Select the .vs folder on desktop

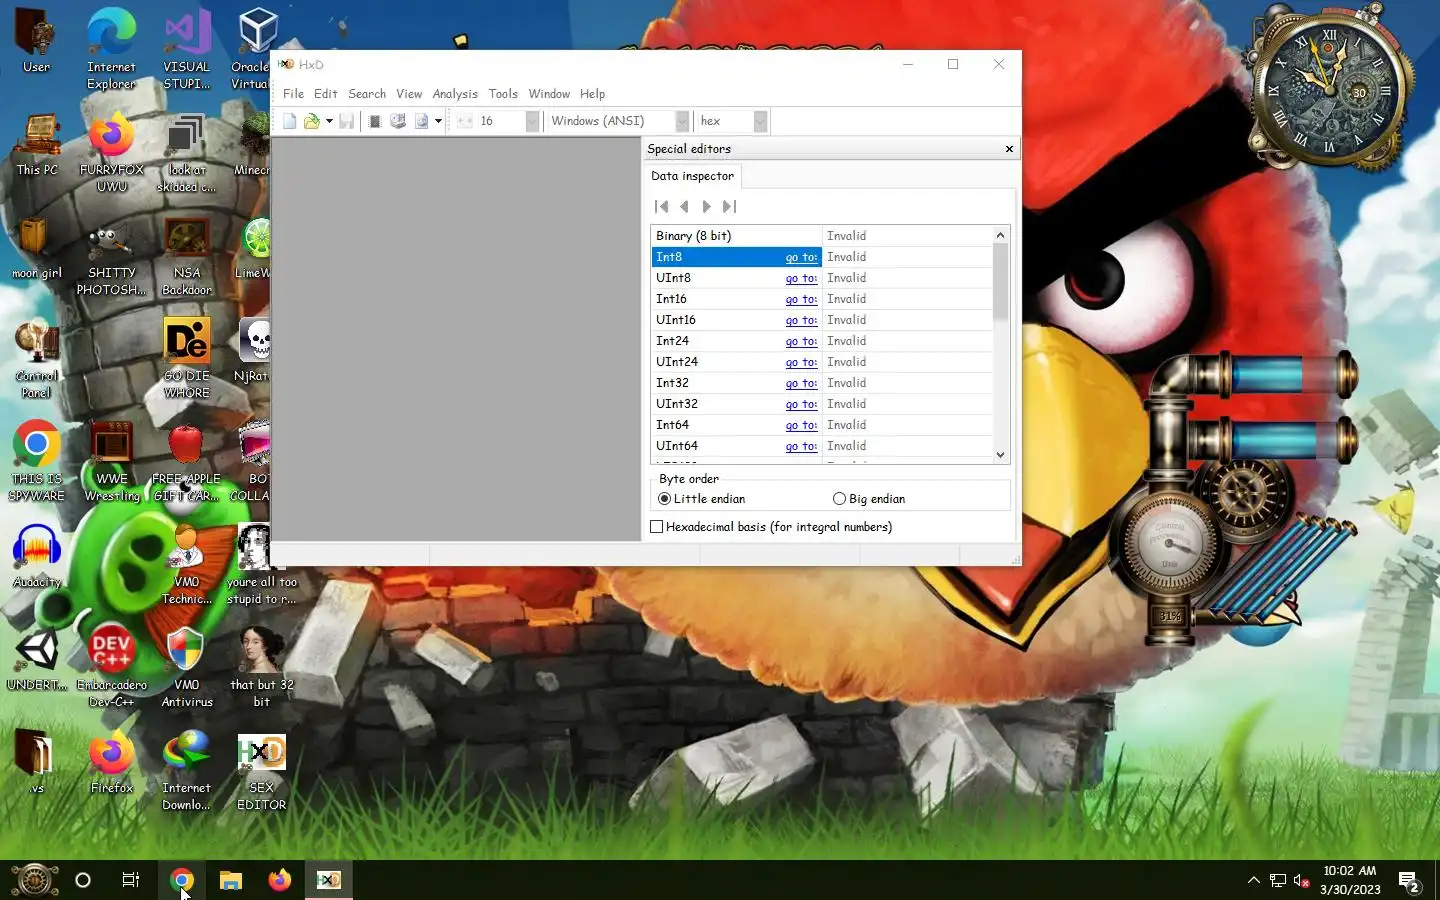coord(37,762)
